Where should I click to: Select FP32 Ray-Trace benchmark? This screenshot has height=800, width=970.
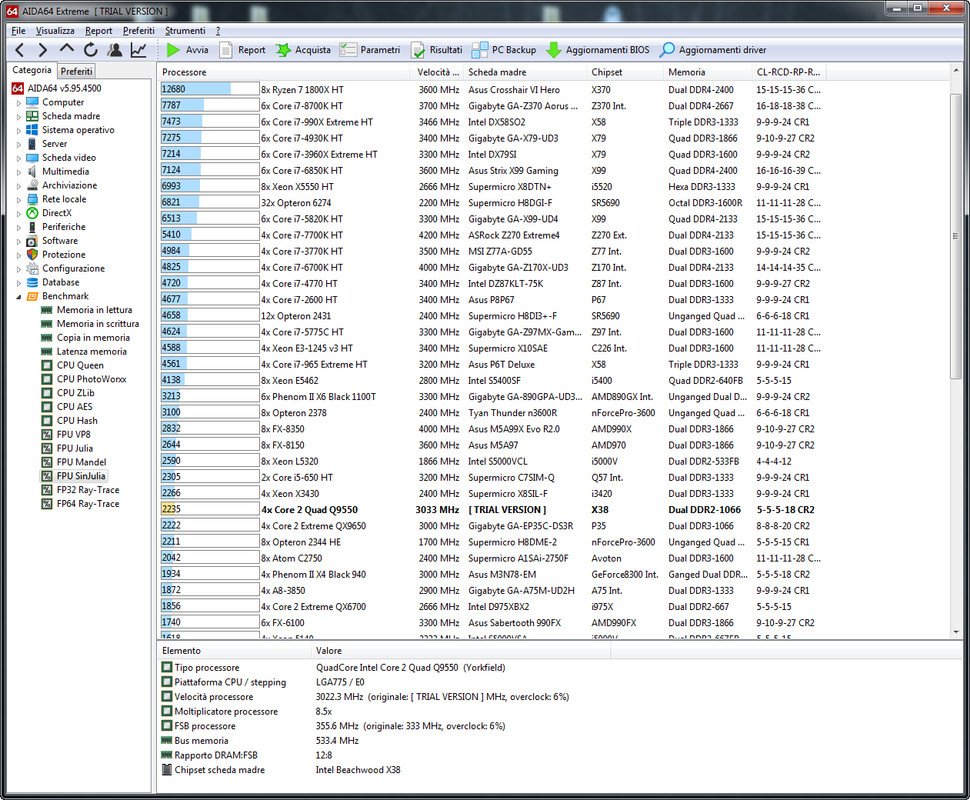click(x=88, y=490)
